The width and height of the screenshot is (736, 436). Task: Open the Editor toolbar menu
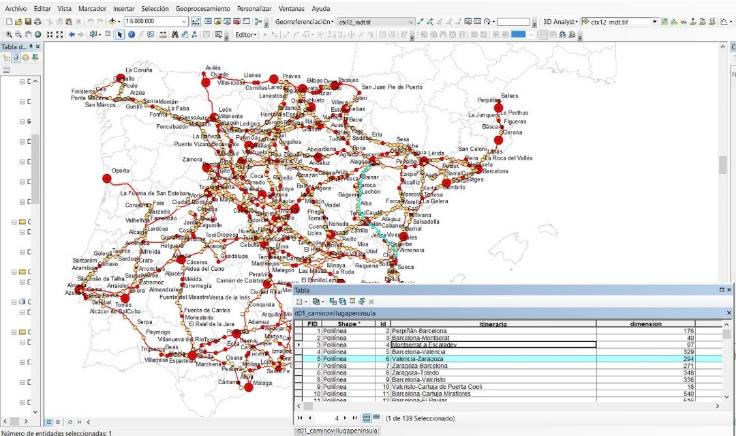[x=246, y=35]
